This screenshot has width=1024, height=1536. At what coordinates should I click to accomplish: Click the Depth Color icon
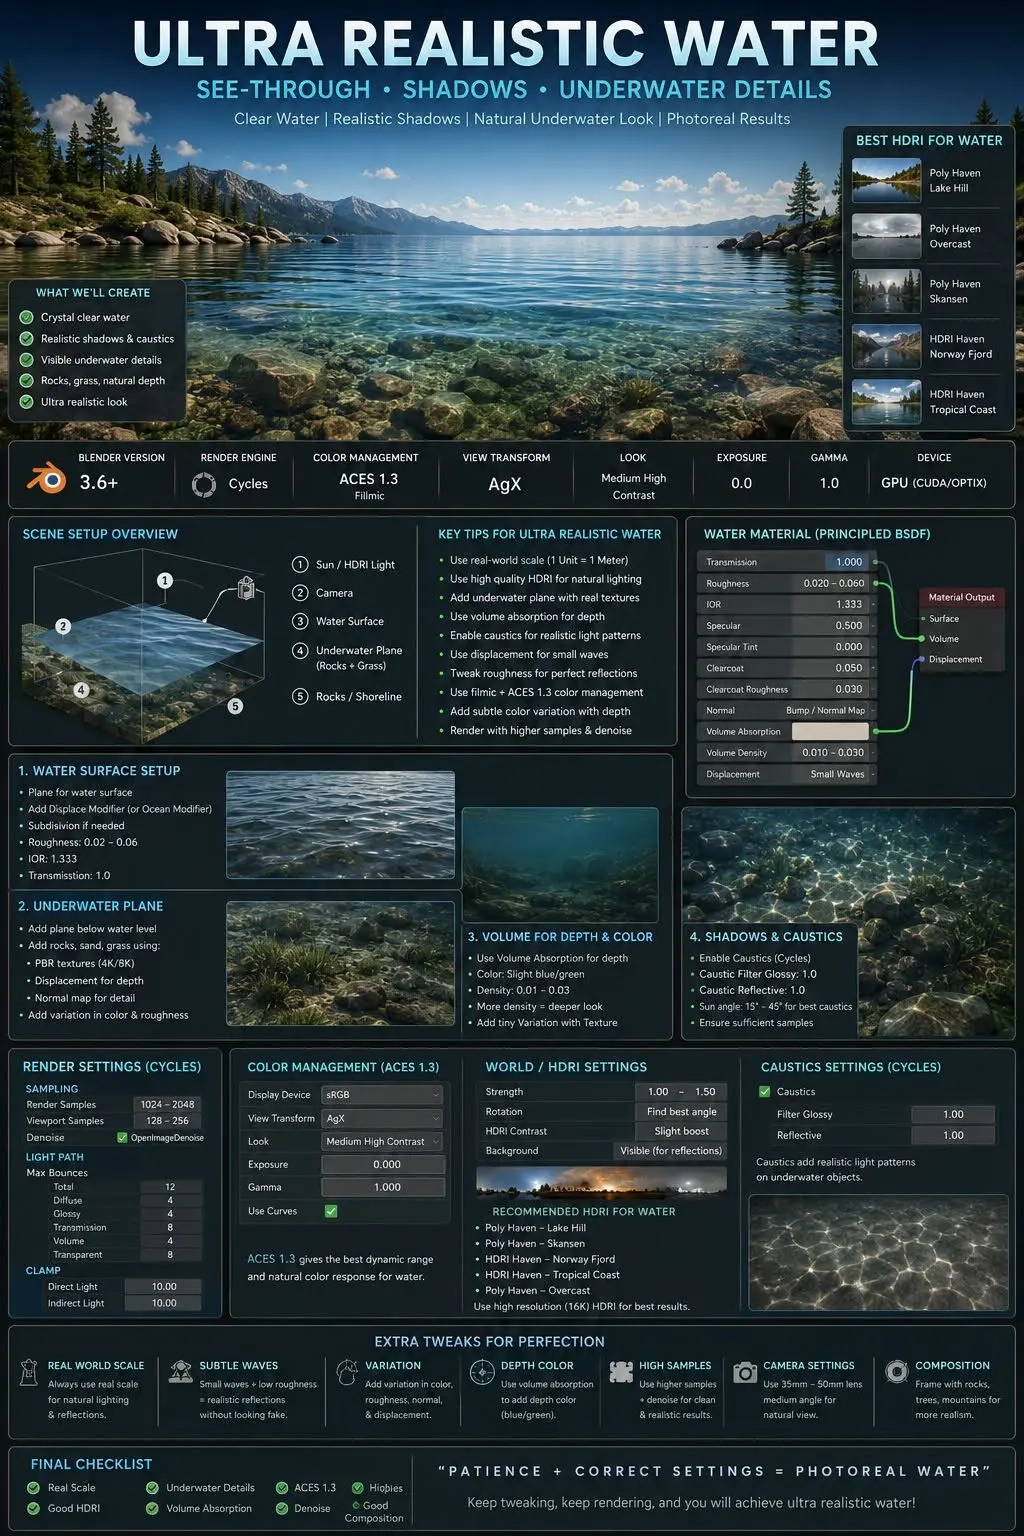coord(481,1371)
